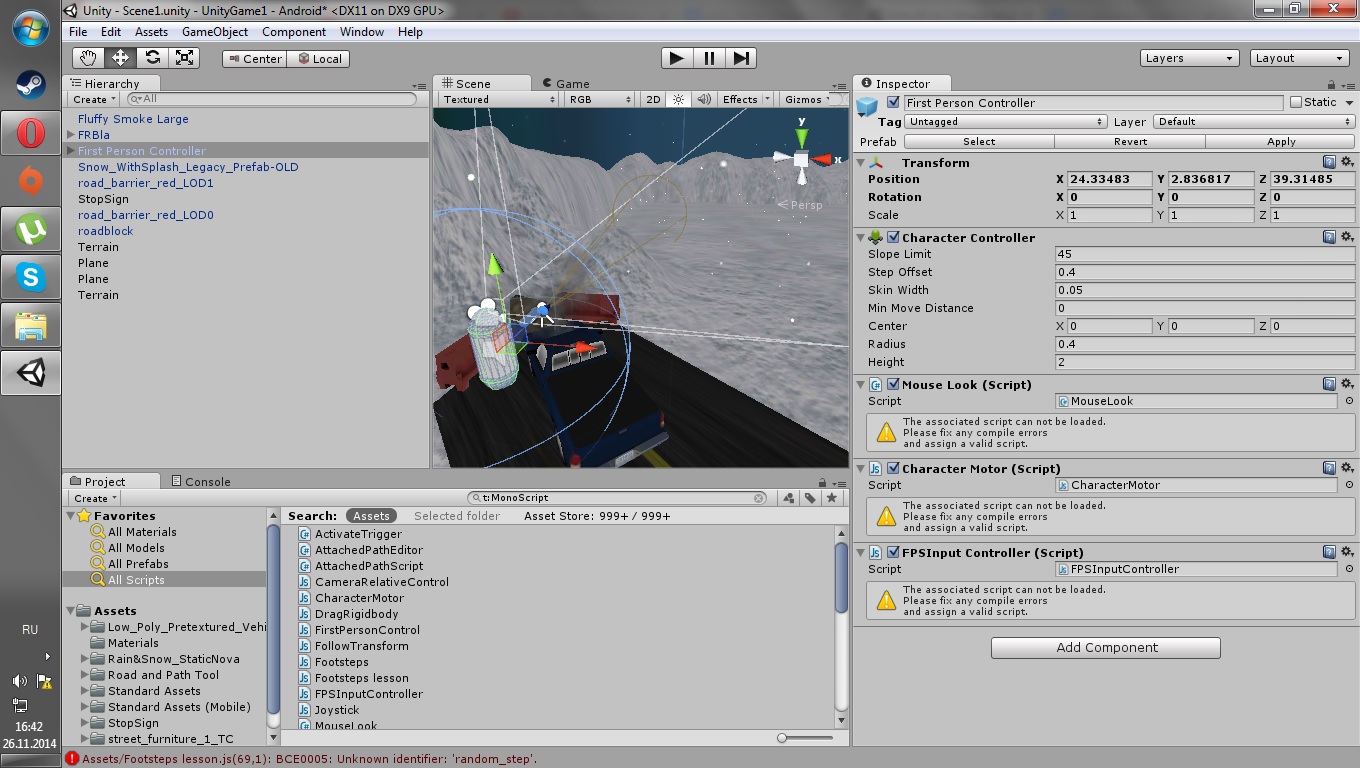This screenshot has width=1360, height=768.
Task: Open the Layer Default dropdown
Action: point(1254,121)
